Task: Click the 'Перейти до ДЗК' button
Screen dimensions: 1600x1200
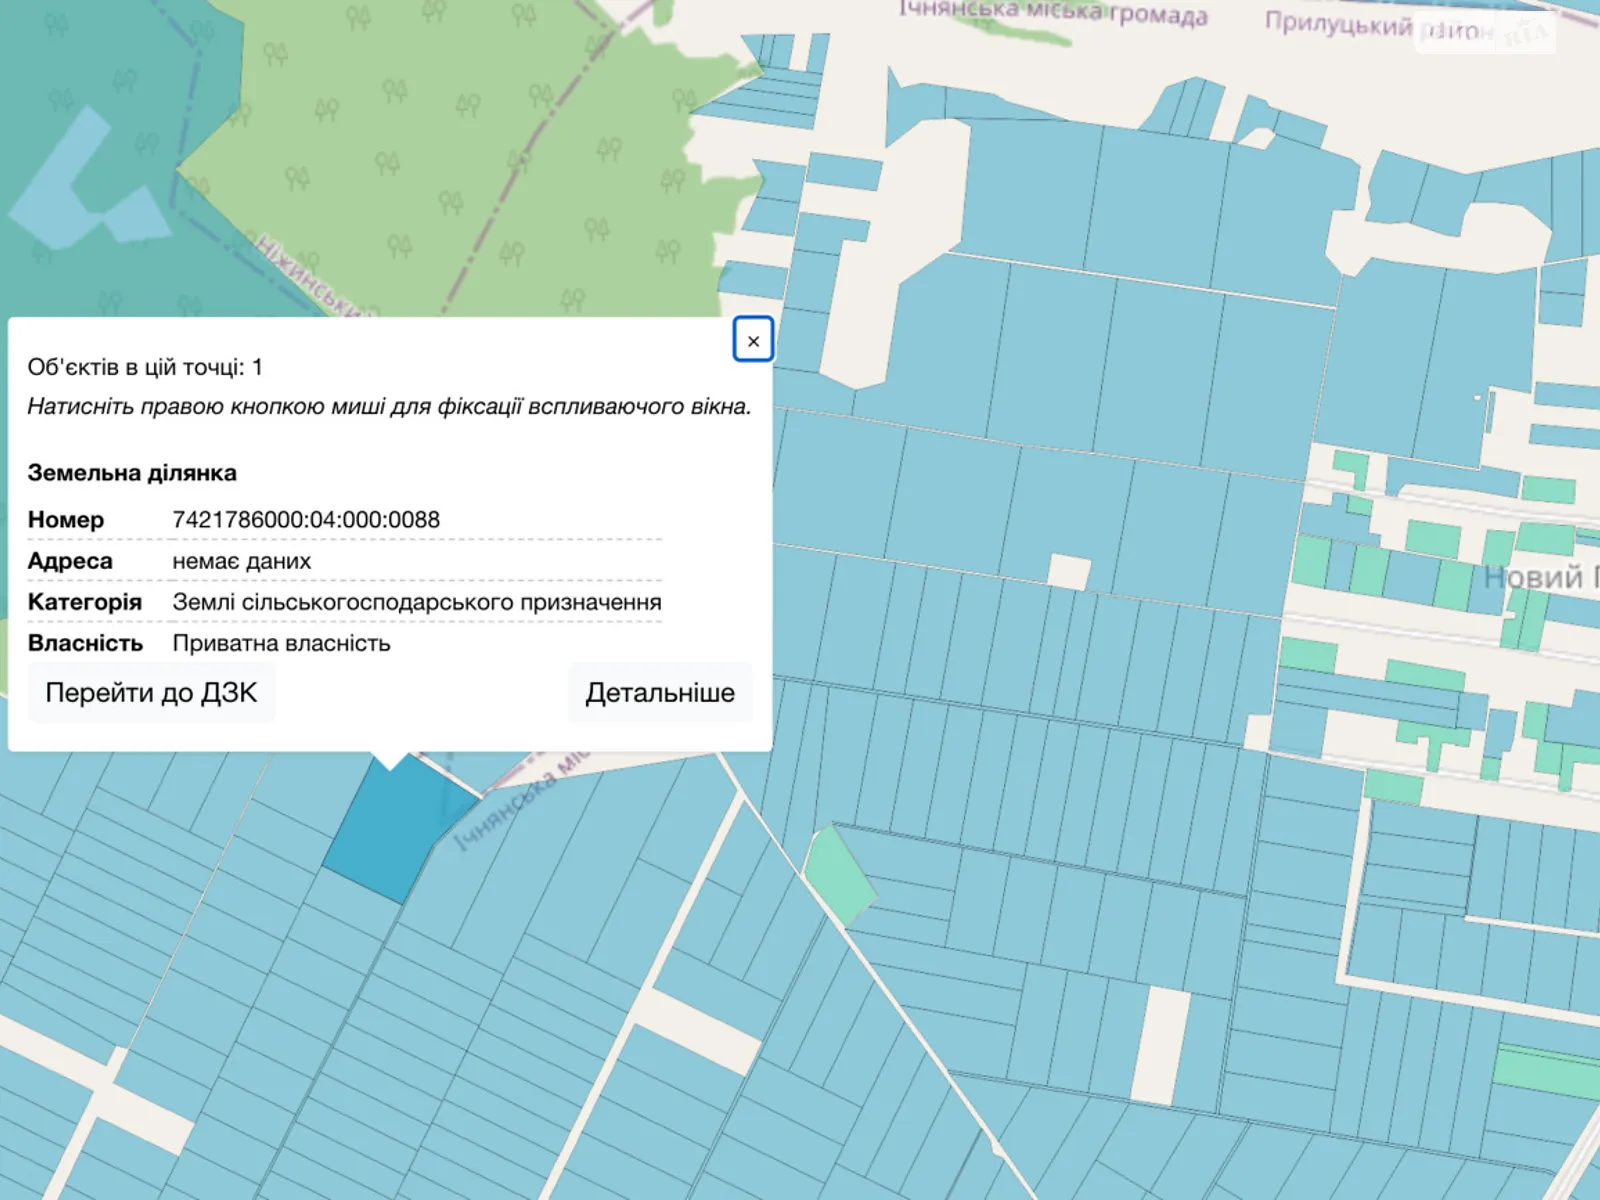Action: 151,693
